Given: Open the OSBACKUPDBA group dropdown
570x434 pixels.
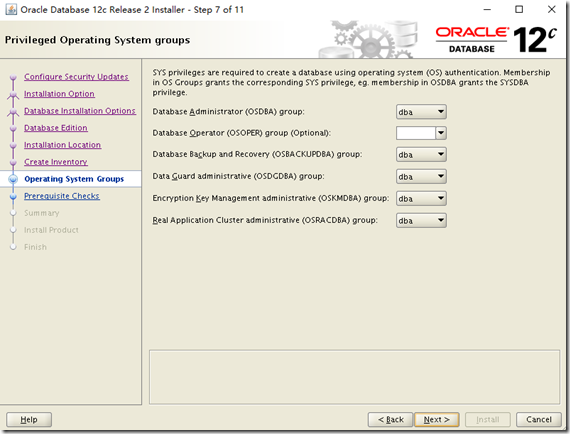Looking at the screenshot, I should click(421, 155).
